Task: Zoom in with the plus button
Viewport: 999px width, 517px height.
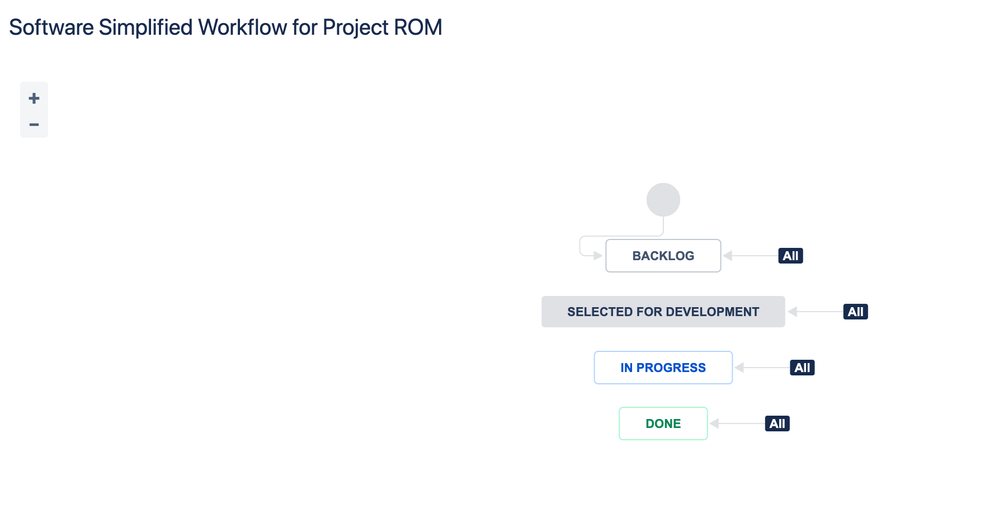Action: [x=34, y=98]
